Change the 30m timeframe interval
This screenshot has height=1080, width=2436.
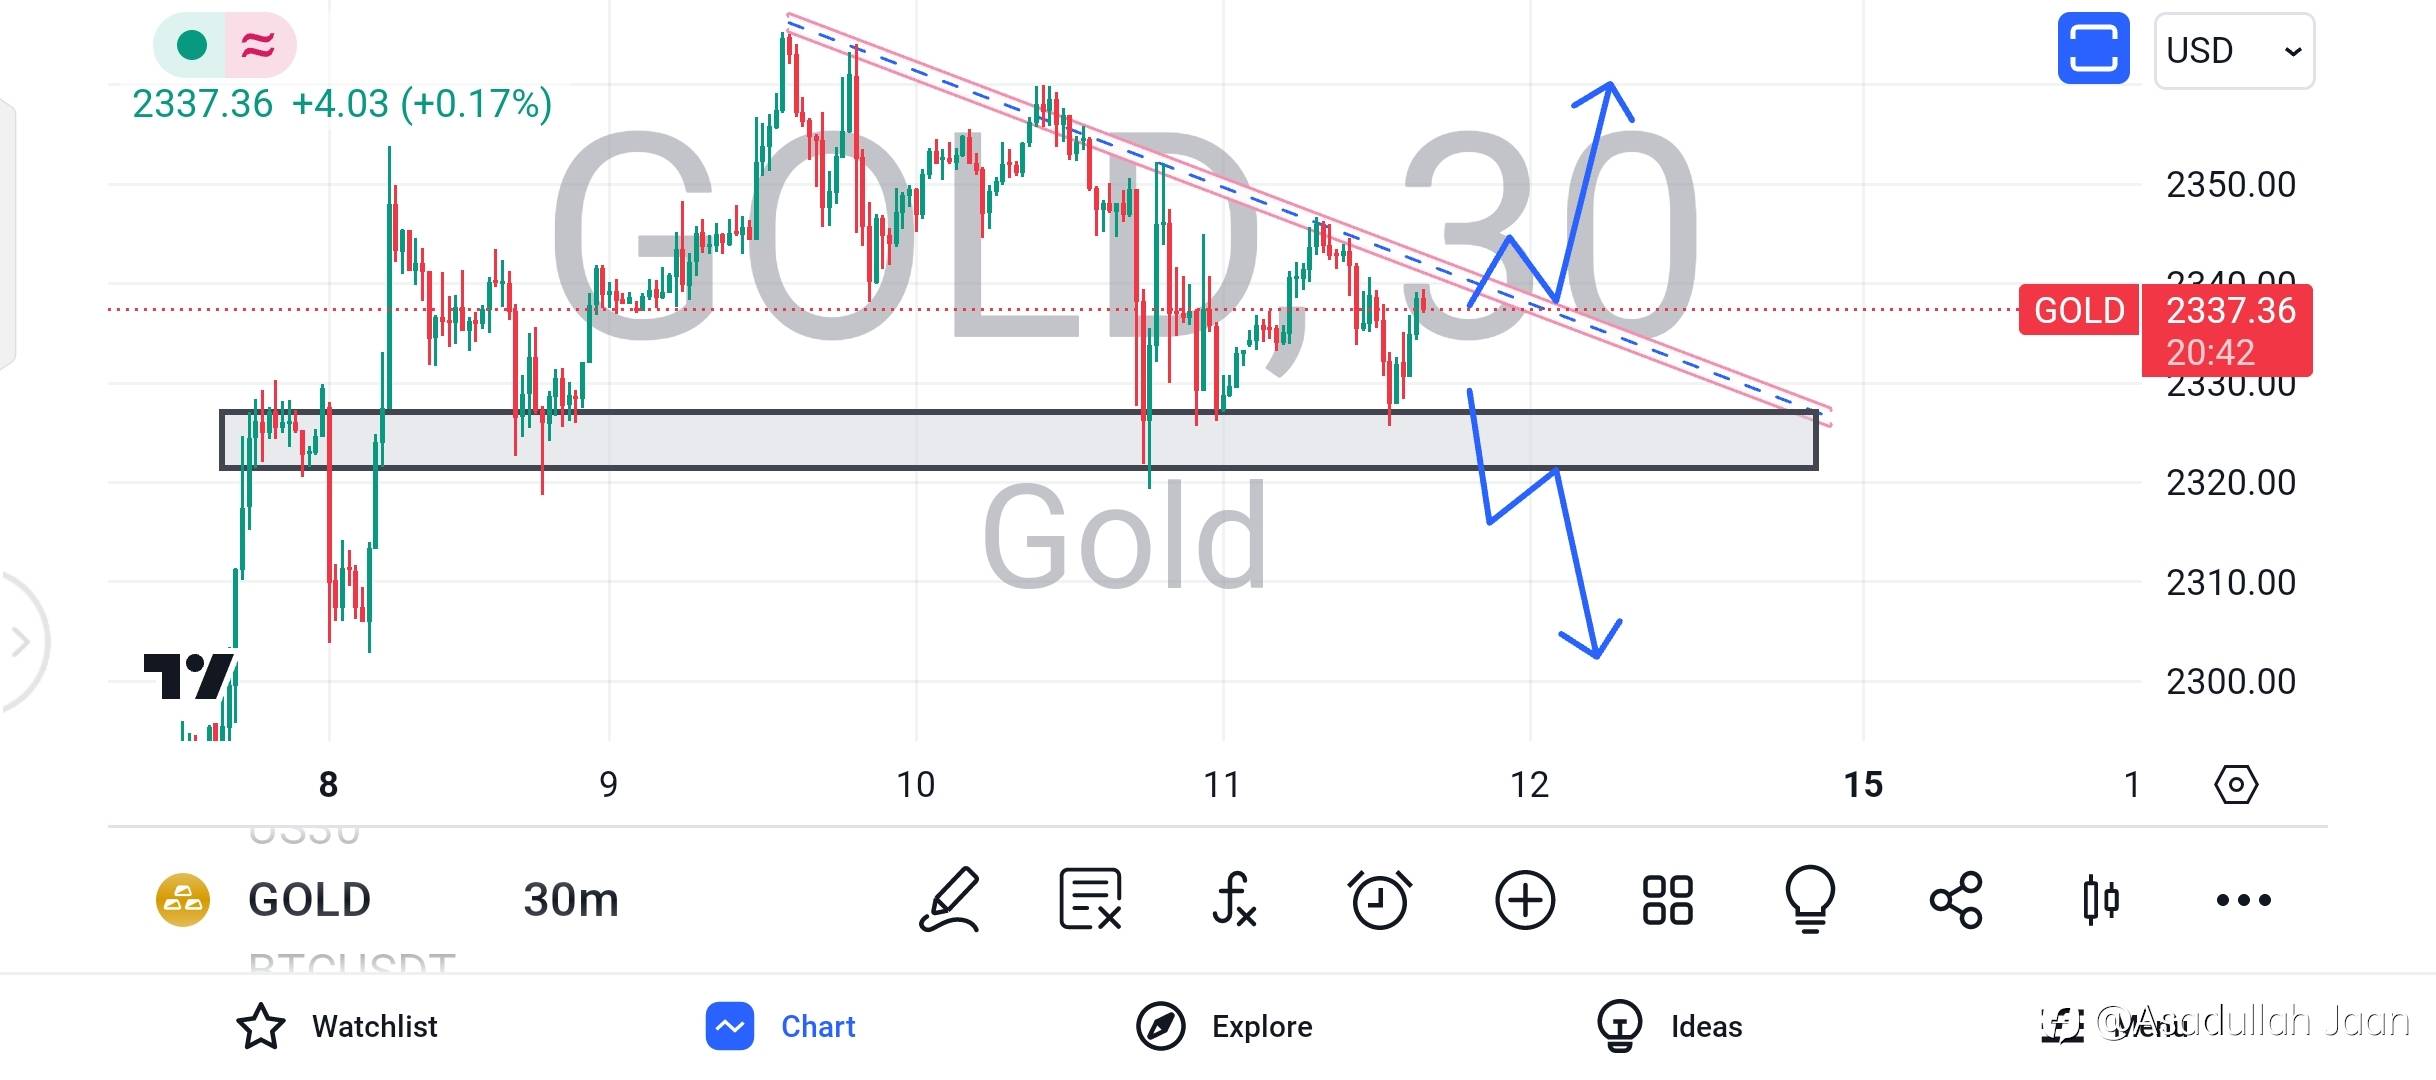coord(571,900)
